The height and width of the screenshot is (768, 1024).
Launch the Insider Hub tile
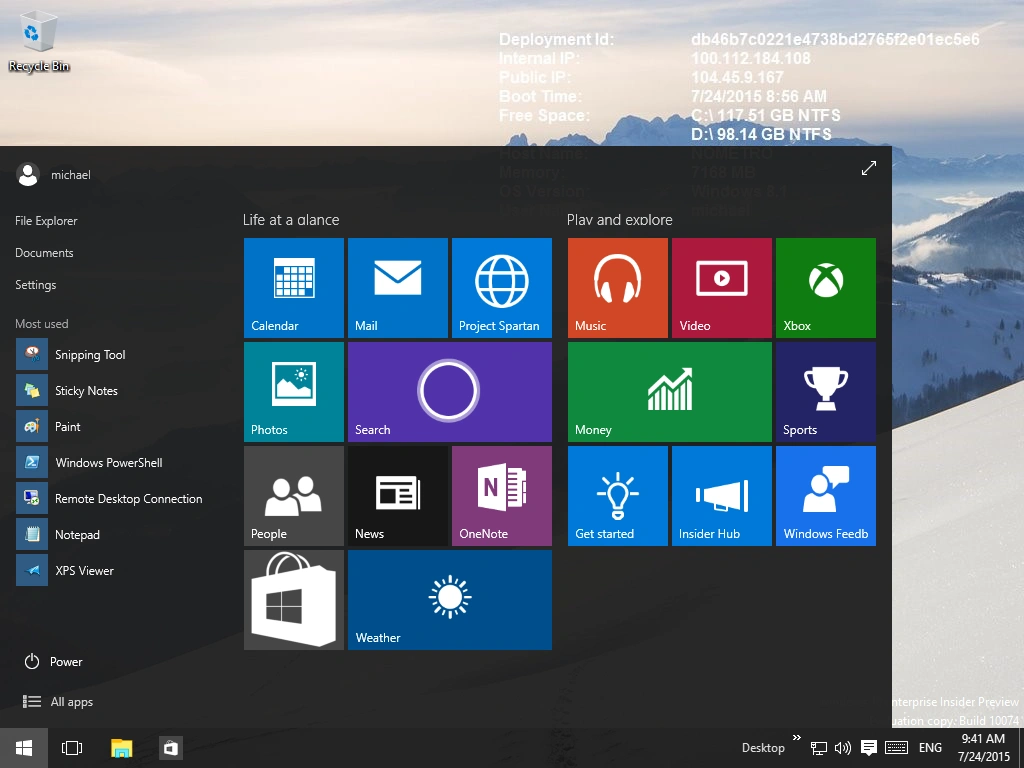[721, 495]
